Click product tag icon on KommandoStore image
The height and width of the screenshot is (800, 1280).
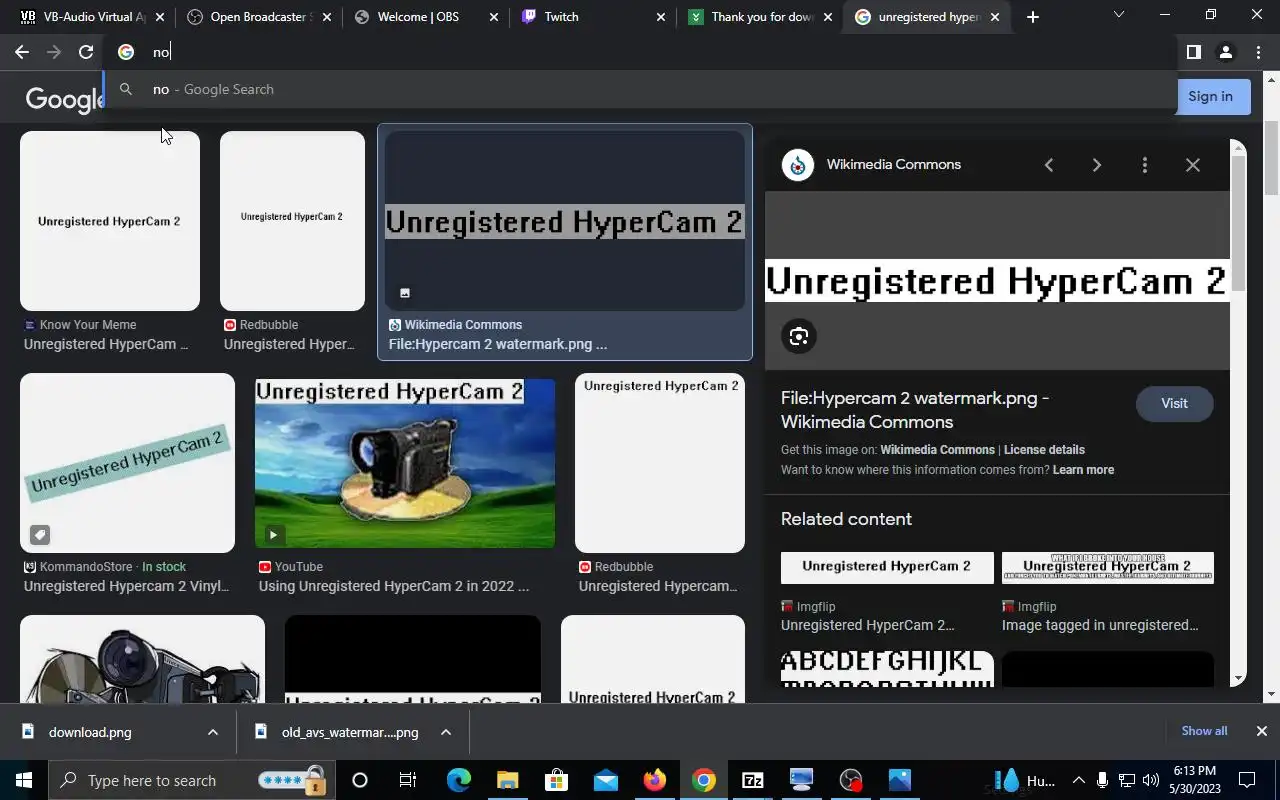pyautogui.click(x=39, y=535)
